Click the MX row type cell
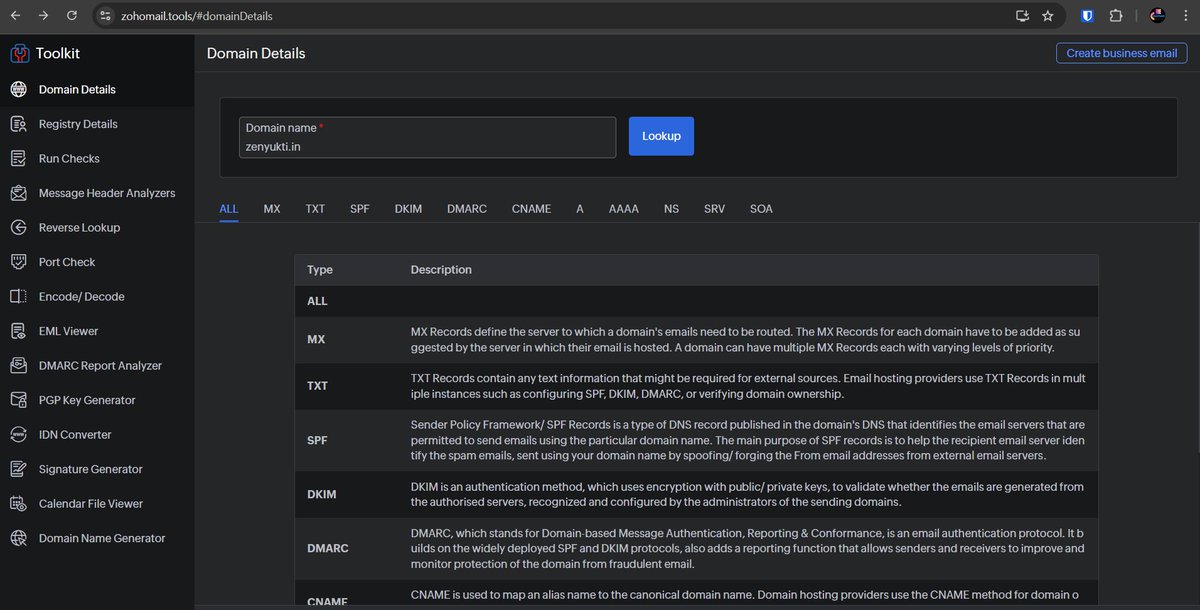This screenshot has height=610, width=1200. click(315, 339)
